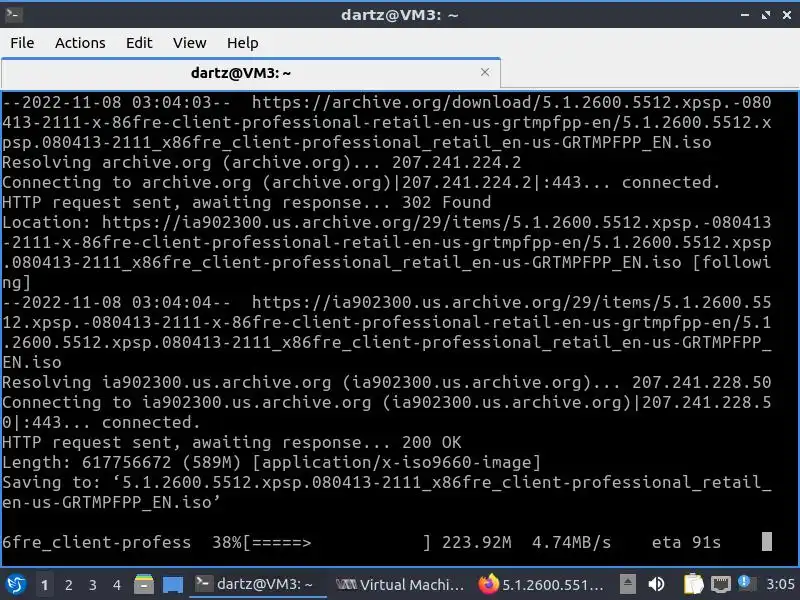Click the 3:05 panel clock
800x600 pixels.
780,584
